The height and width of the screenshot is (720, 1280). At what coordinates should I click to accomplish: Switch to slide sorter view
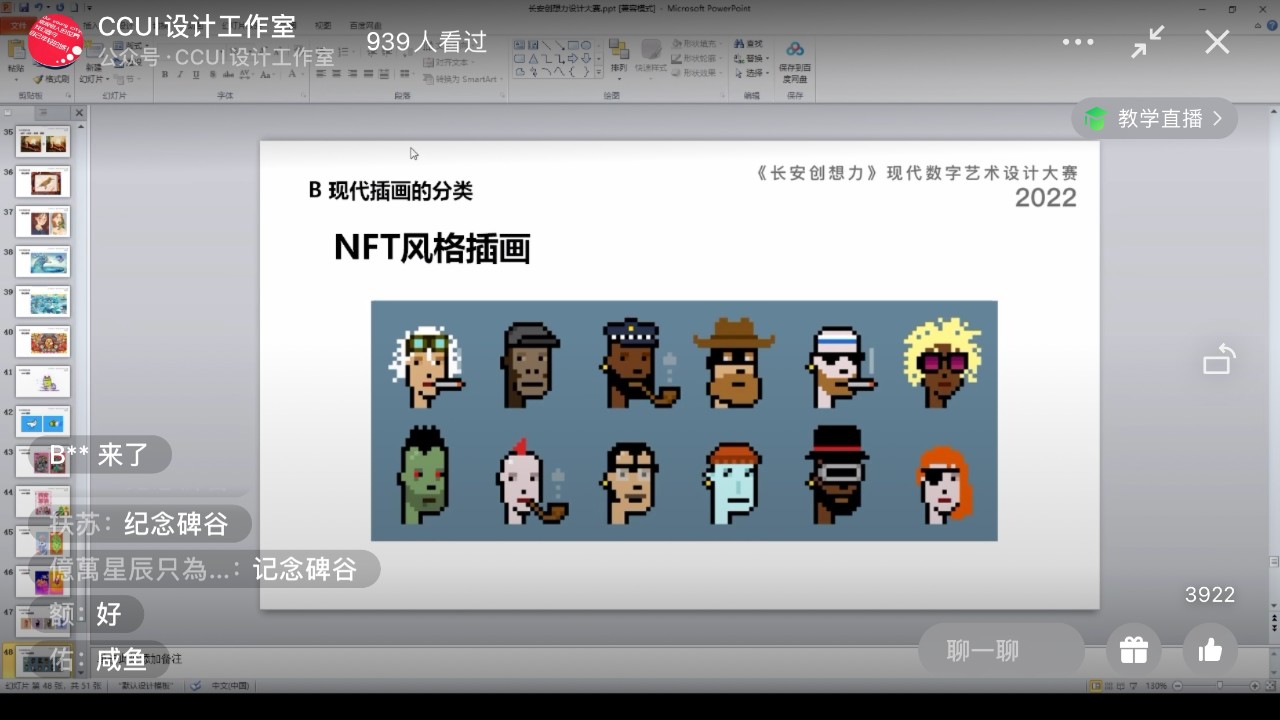1109,686
